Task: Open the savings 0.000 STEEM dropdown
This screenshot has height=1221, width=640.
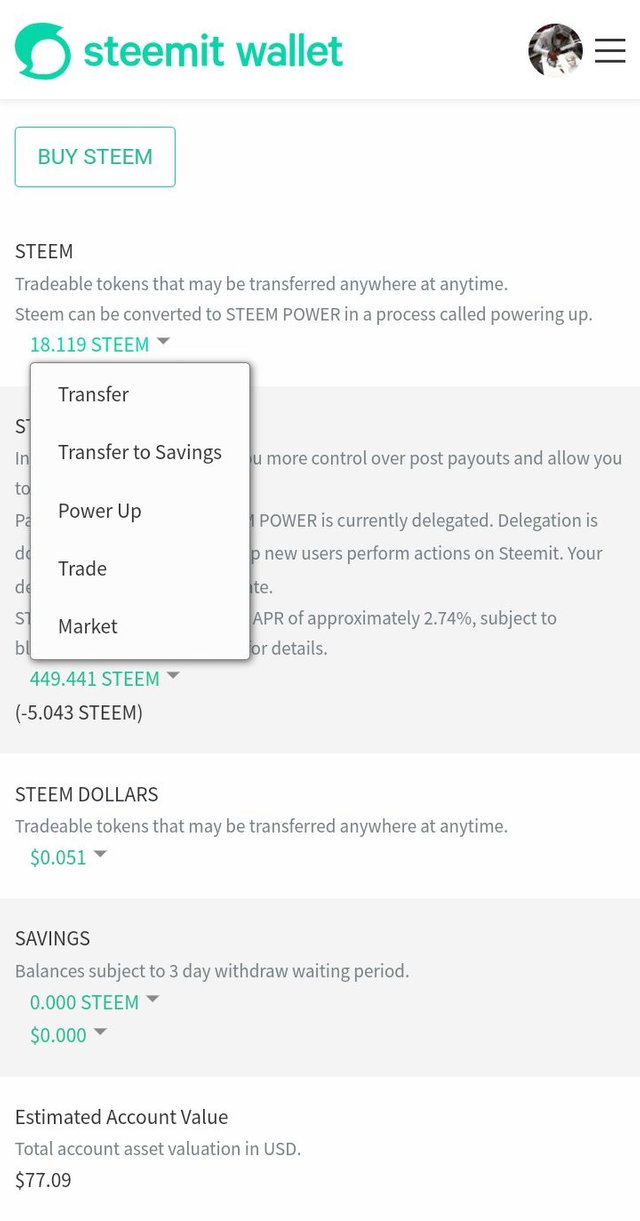Action: tap(94, 1002)
